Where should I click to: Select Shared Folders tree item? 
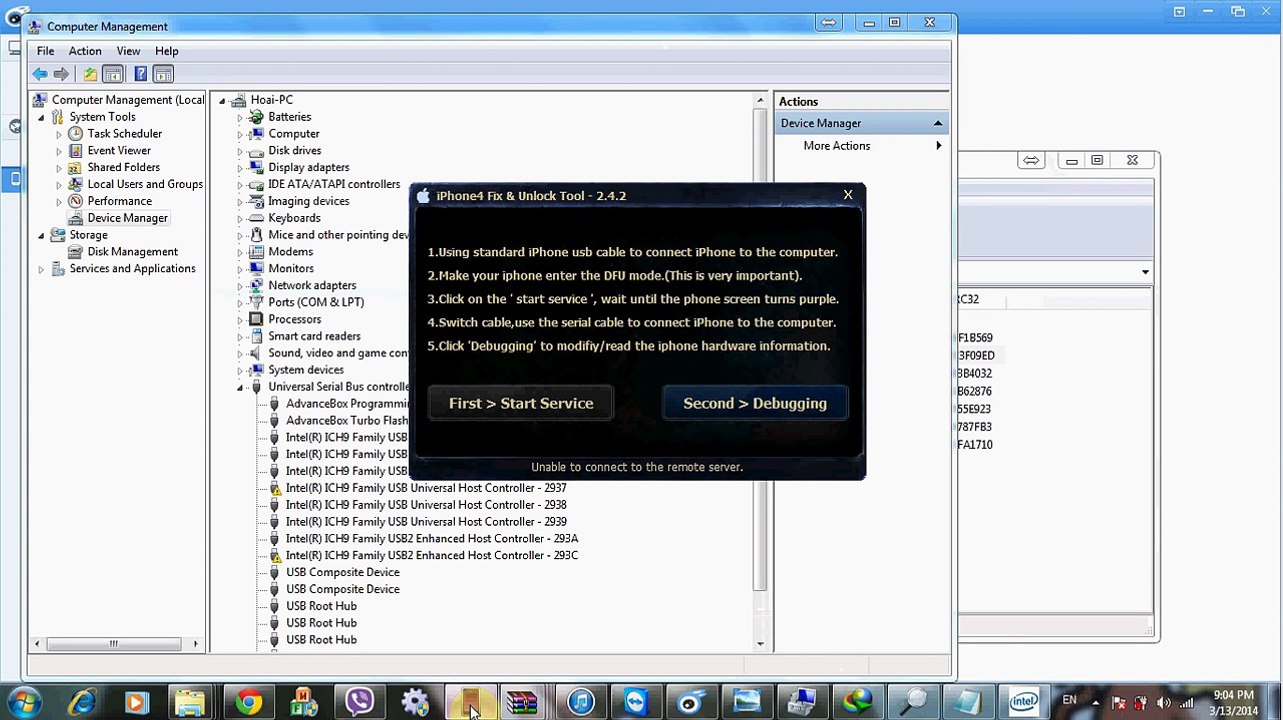123,167
